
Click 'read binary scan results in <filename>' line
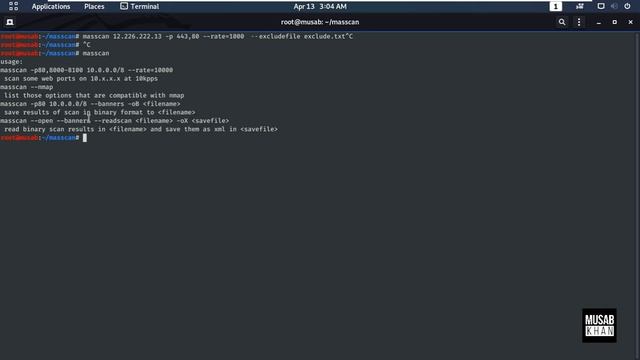click(141, 129)
